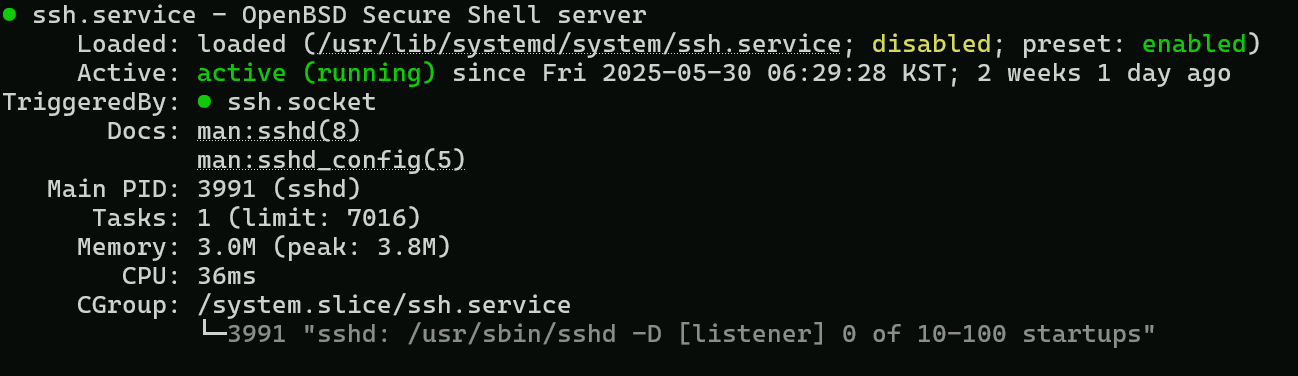The width and height of the screenshot is (1298, 376).
Task: Click the 'TriggeredBy:' field label
Action: [92, 102]
